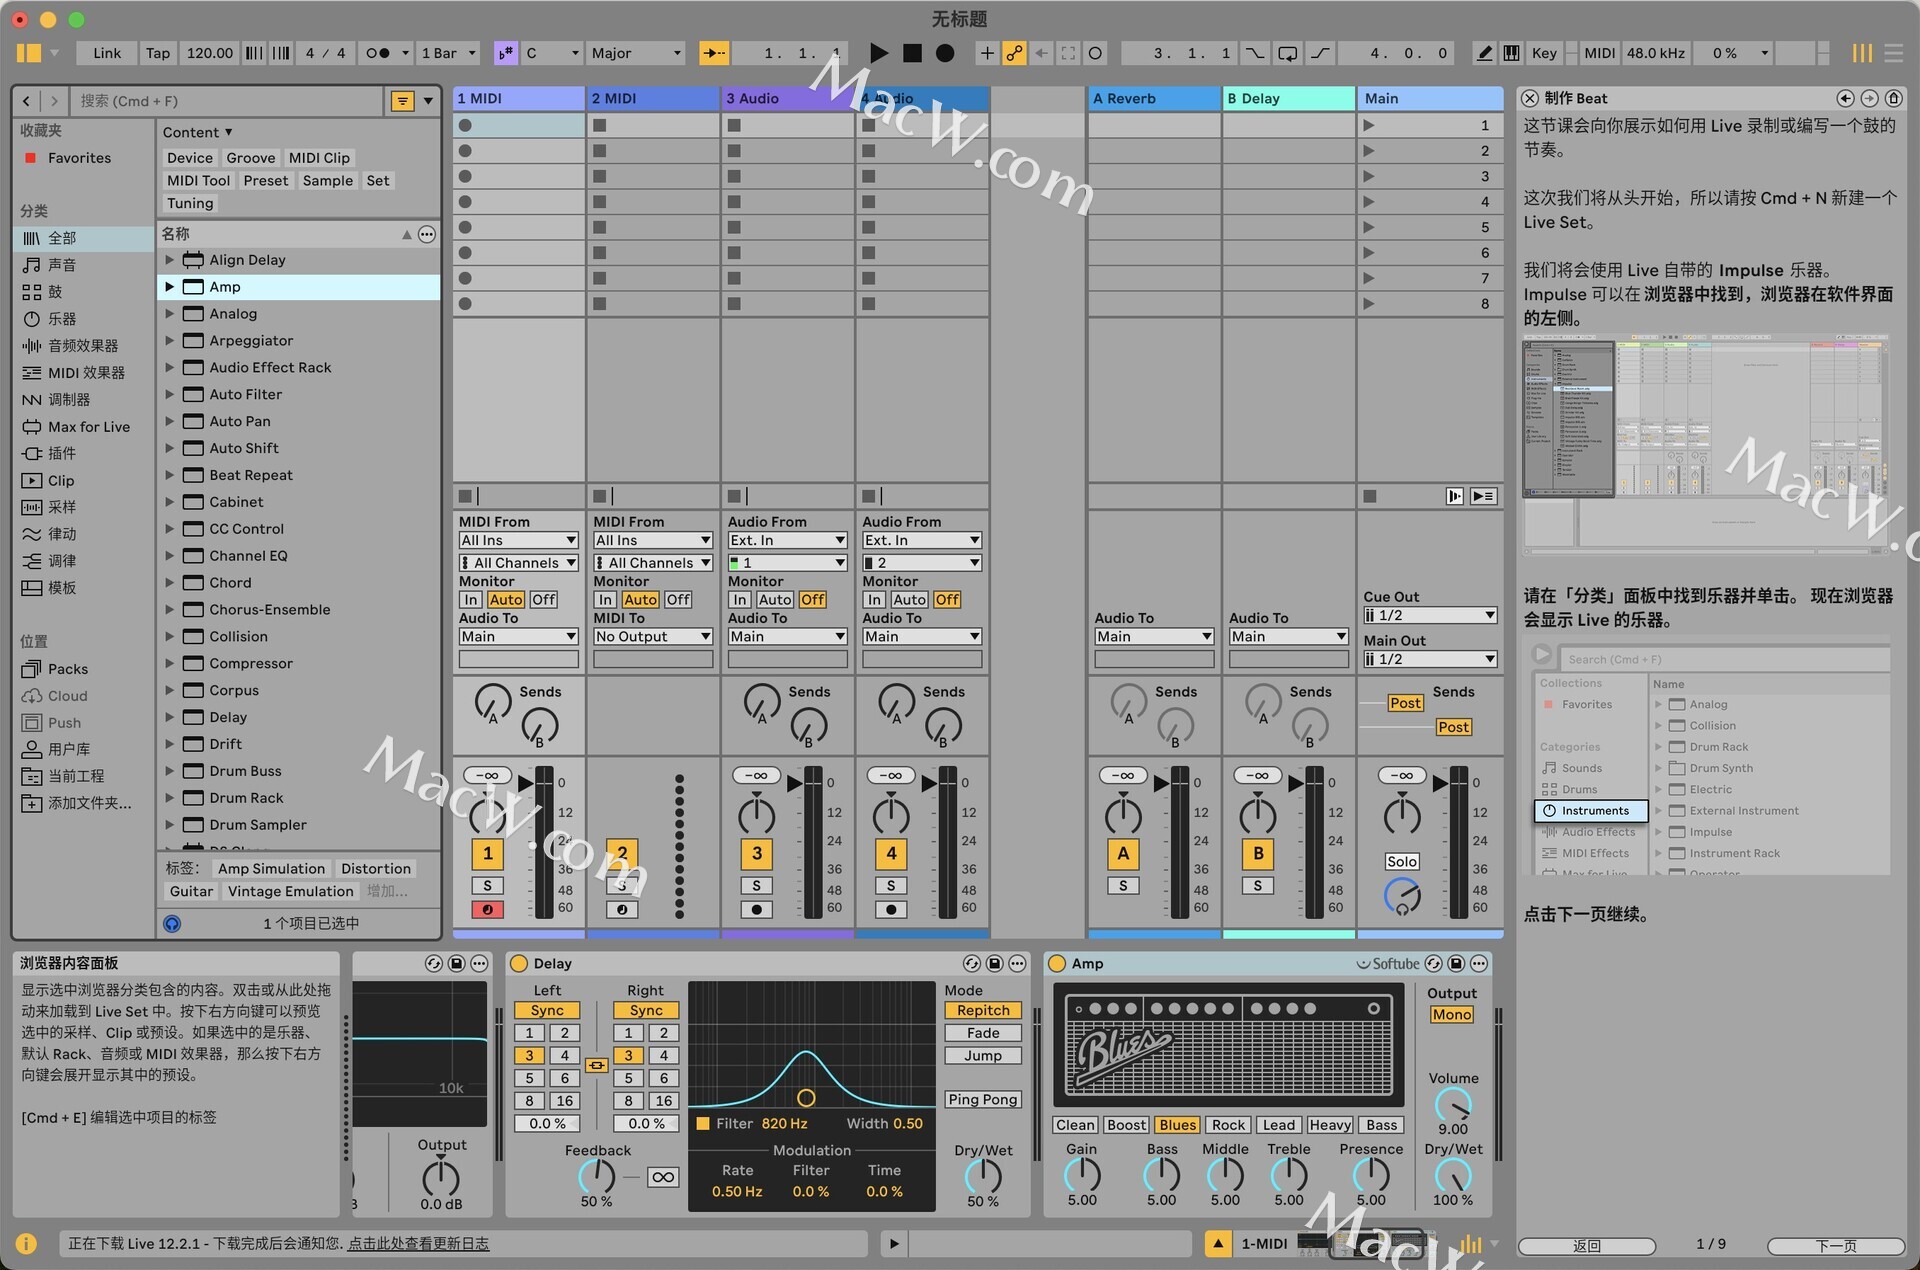Image resolution: width=1920 pixels, height=1270 pixels.
Task: Toggle Delay device activator
Action: tap(518, 963)
